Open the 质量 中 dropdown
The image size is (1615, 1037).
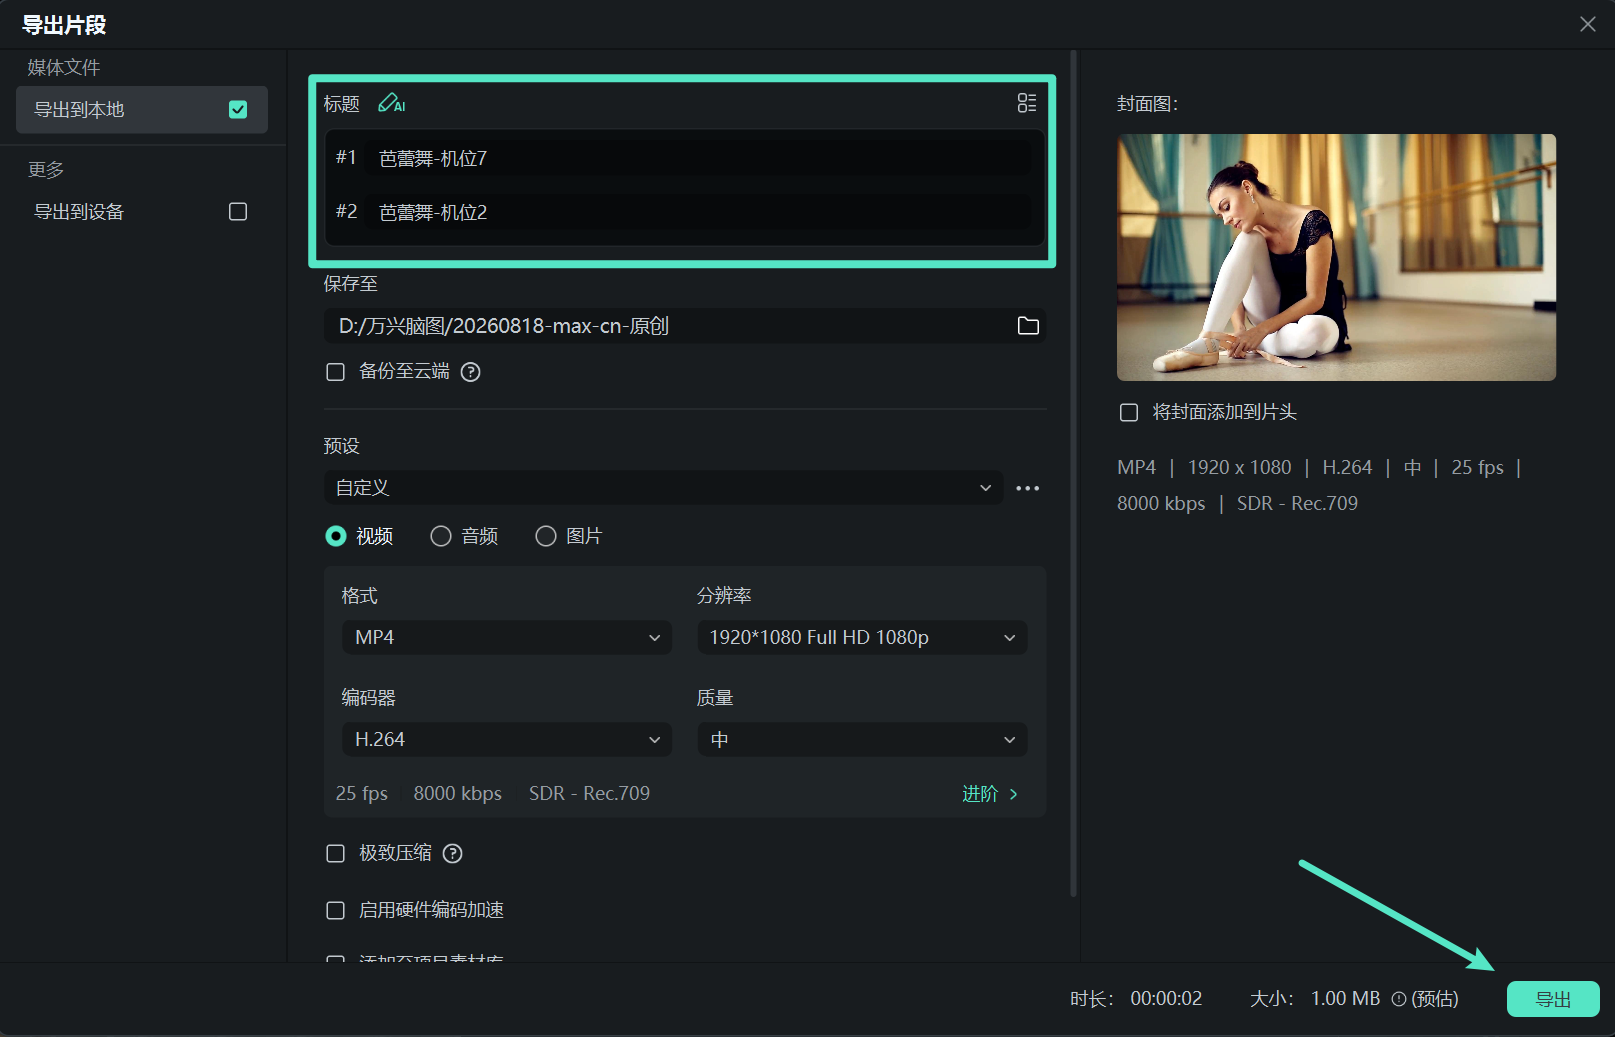pos(862,740)
